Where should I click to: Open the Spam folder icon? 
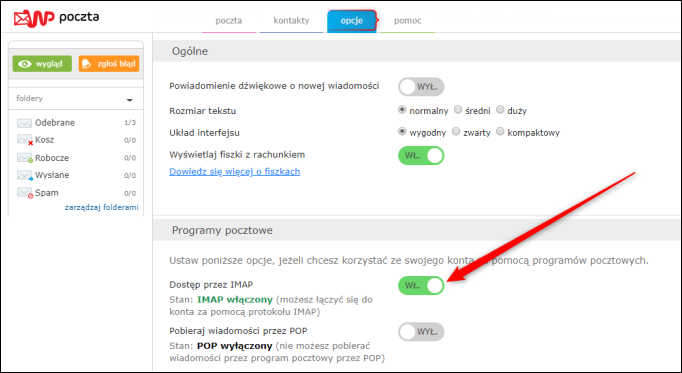(x=25, y=193)
